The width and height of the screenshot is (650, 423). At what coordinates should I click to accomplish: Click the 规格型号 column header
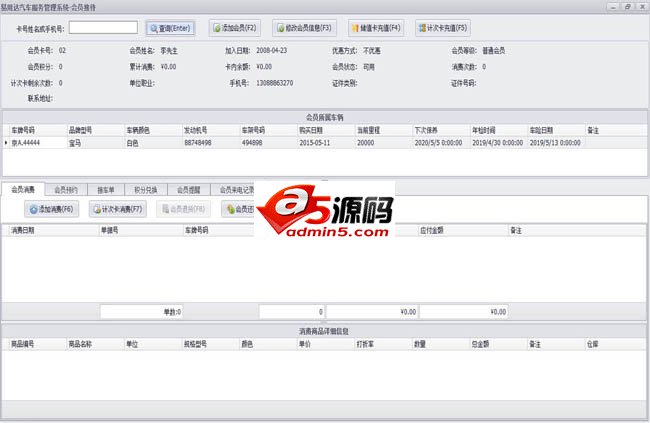pyautogui.click(x=211, y=344)
